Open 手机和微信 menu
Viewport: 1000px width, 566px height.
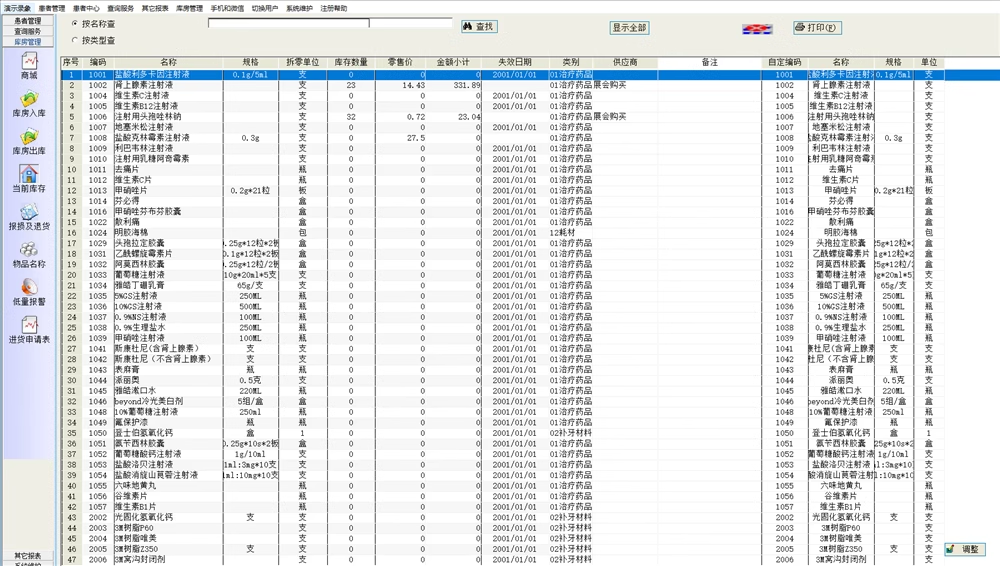tap(227, 8)
